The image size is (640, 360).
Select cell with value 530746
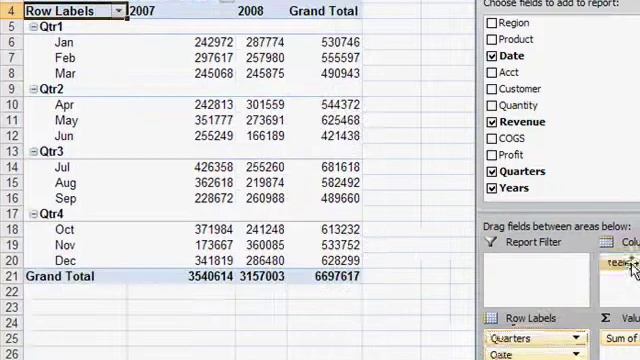(x=340, y=42)
